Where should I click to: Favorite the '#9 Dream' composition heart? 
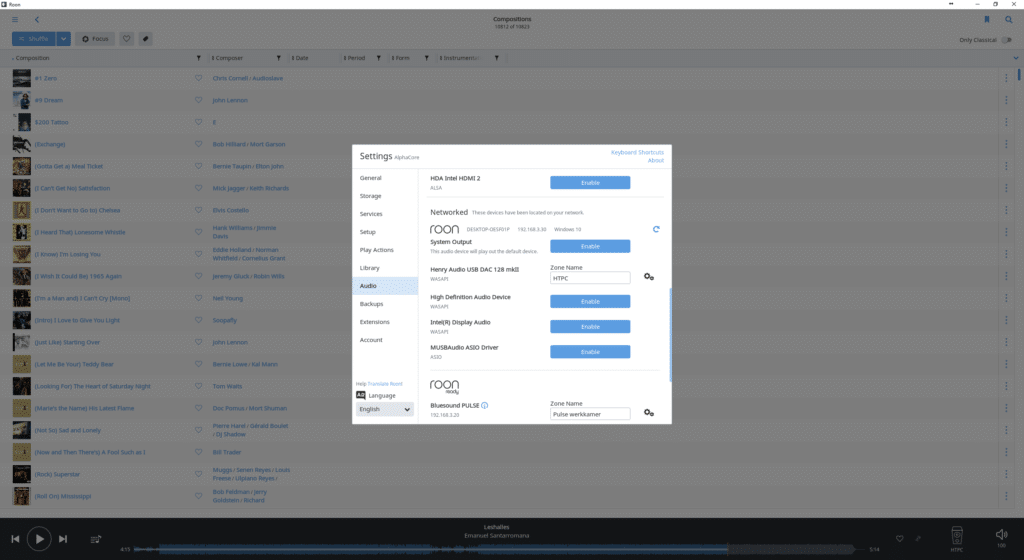pos(199,101)
